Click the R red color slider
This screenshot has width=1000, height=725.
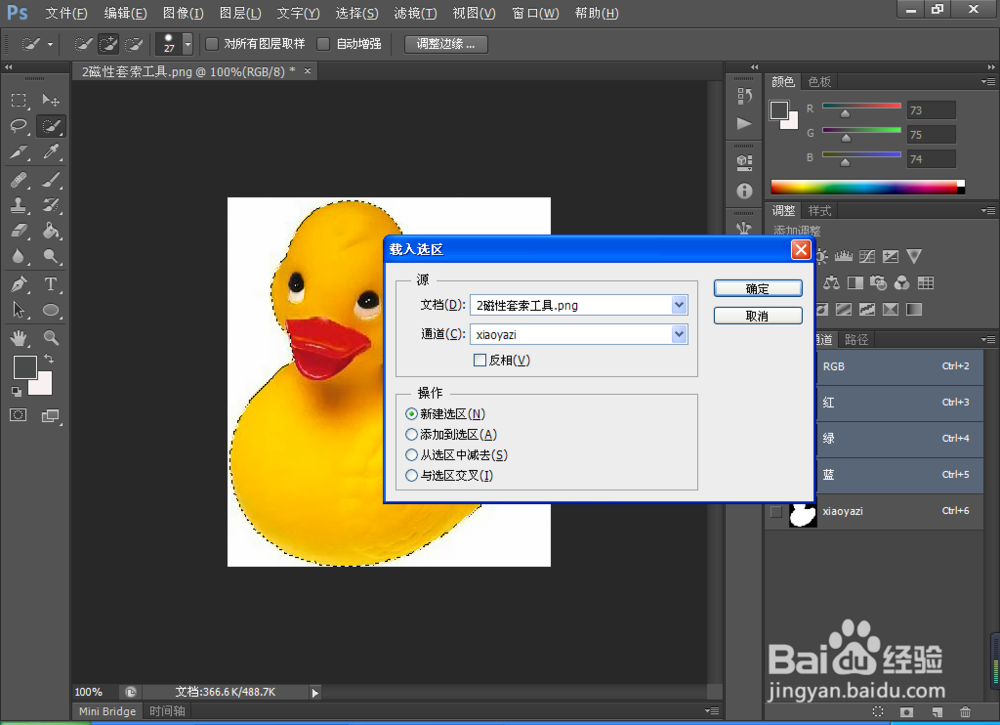pyautogui.click(x=862, y=106)
